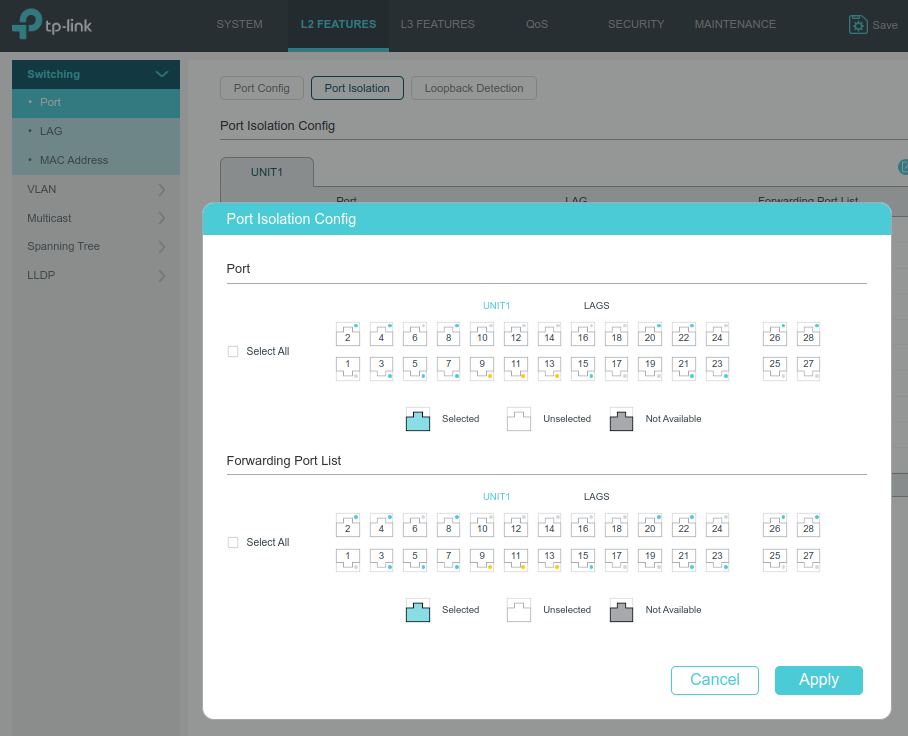Image resolution: width=908 pixels, height=736 pixels.
Task: Select port 11 in Forwarding Port List
Action: [x=515, y=560]
